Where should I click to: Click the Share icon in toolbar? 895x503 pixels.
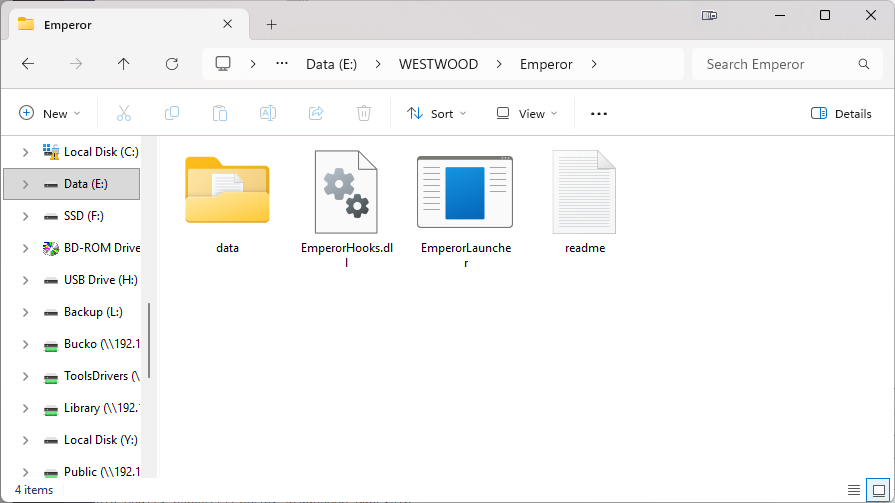pos(316,114)
